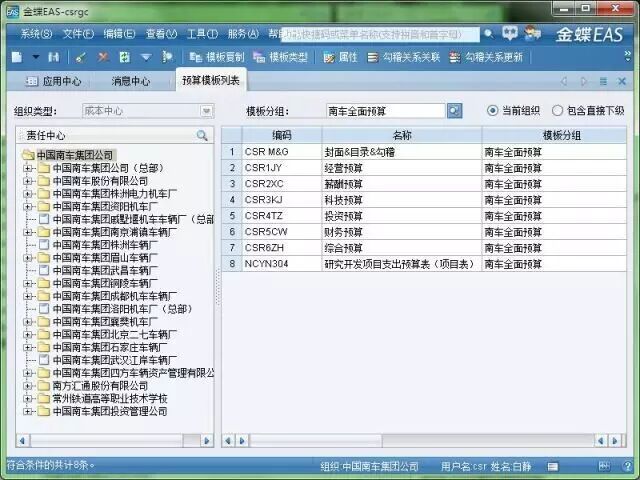Image resolution: width=640 pixels, height=480 pixels.
Task: Expand 中国南车集团南京浦镇车辆厂 node
Action: tap(28, 232)
